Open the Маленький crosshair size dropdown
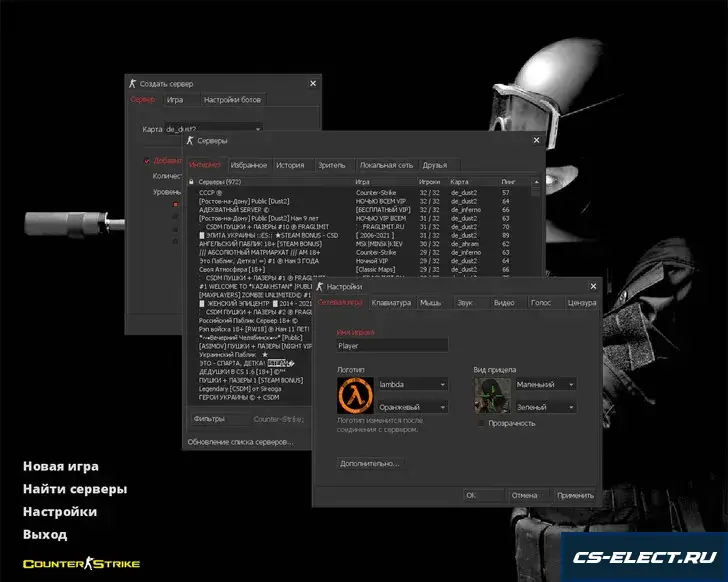This screenshot has height=582, width=728. (546, 384)
